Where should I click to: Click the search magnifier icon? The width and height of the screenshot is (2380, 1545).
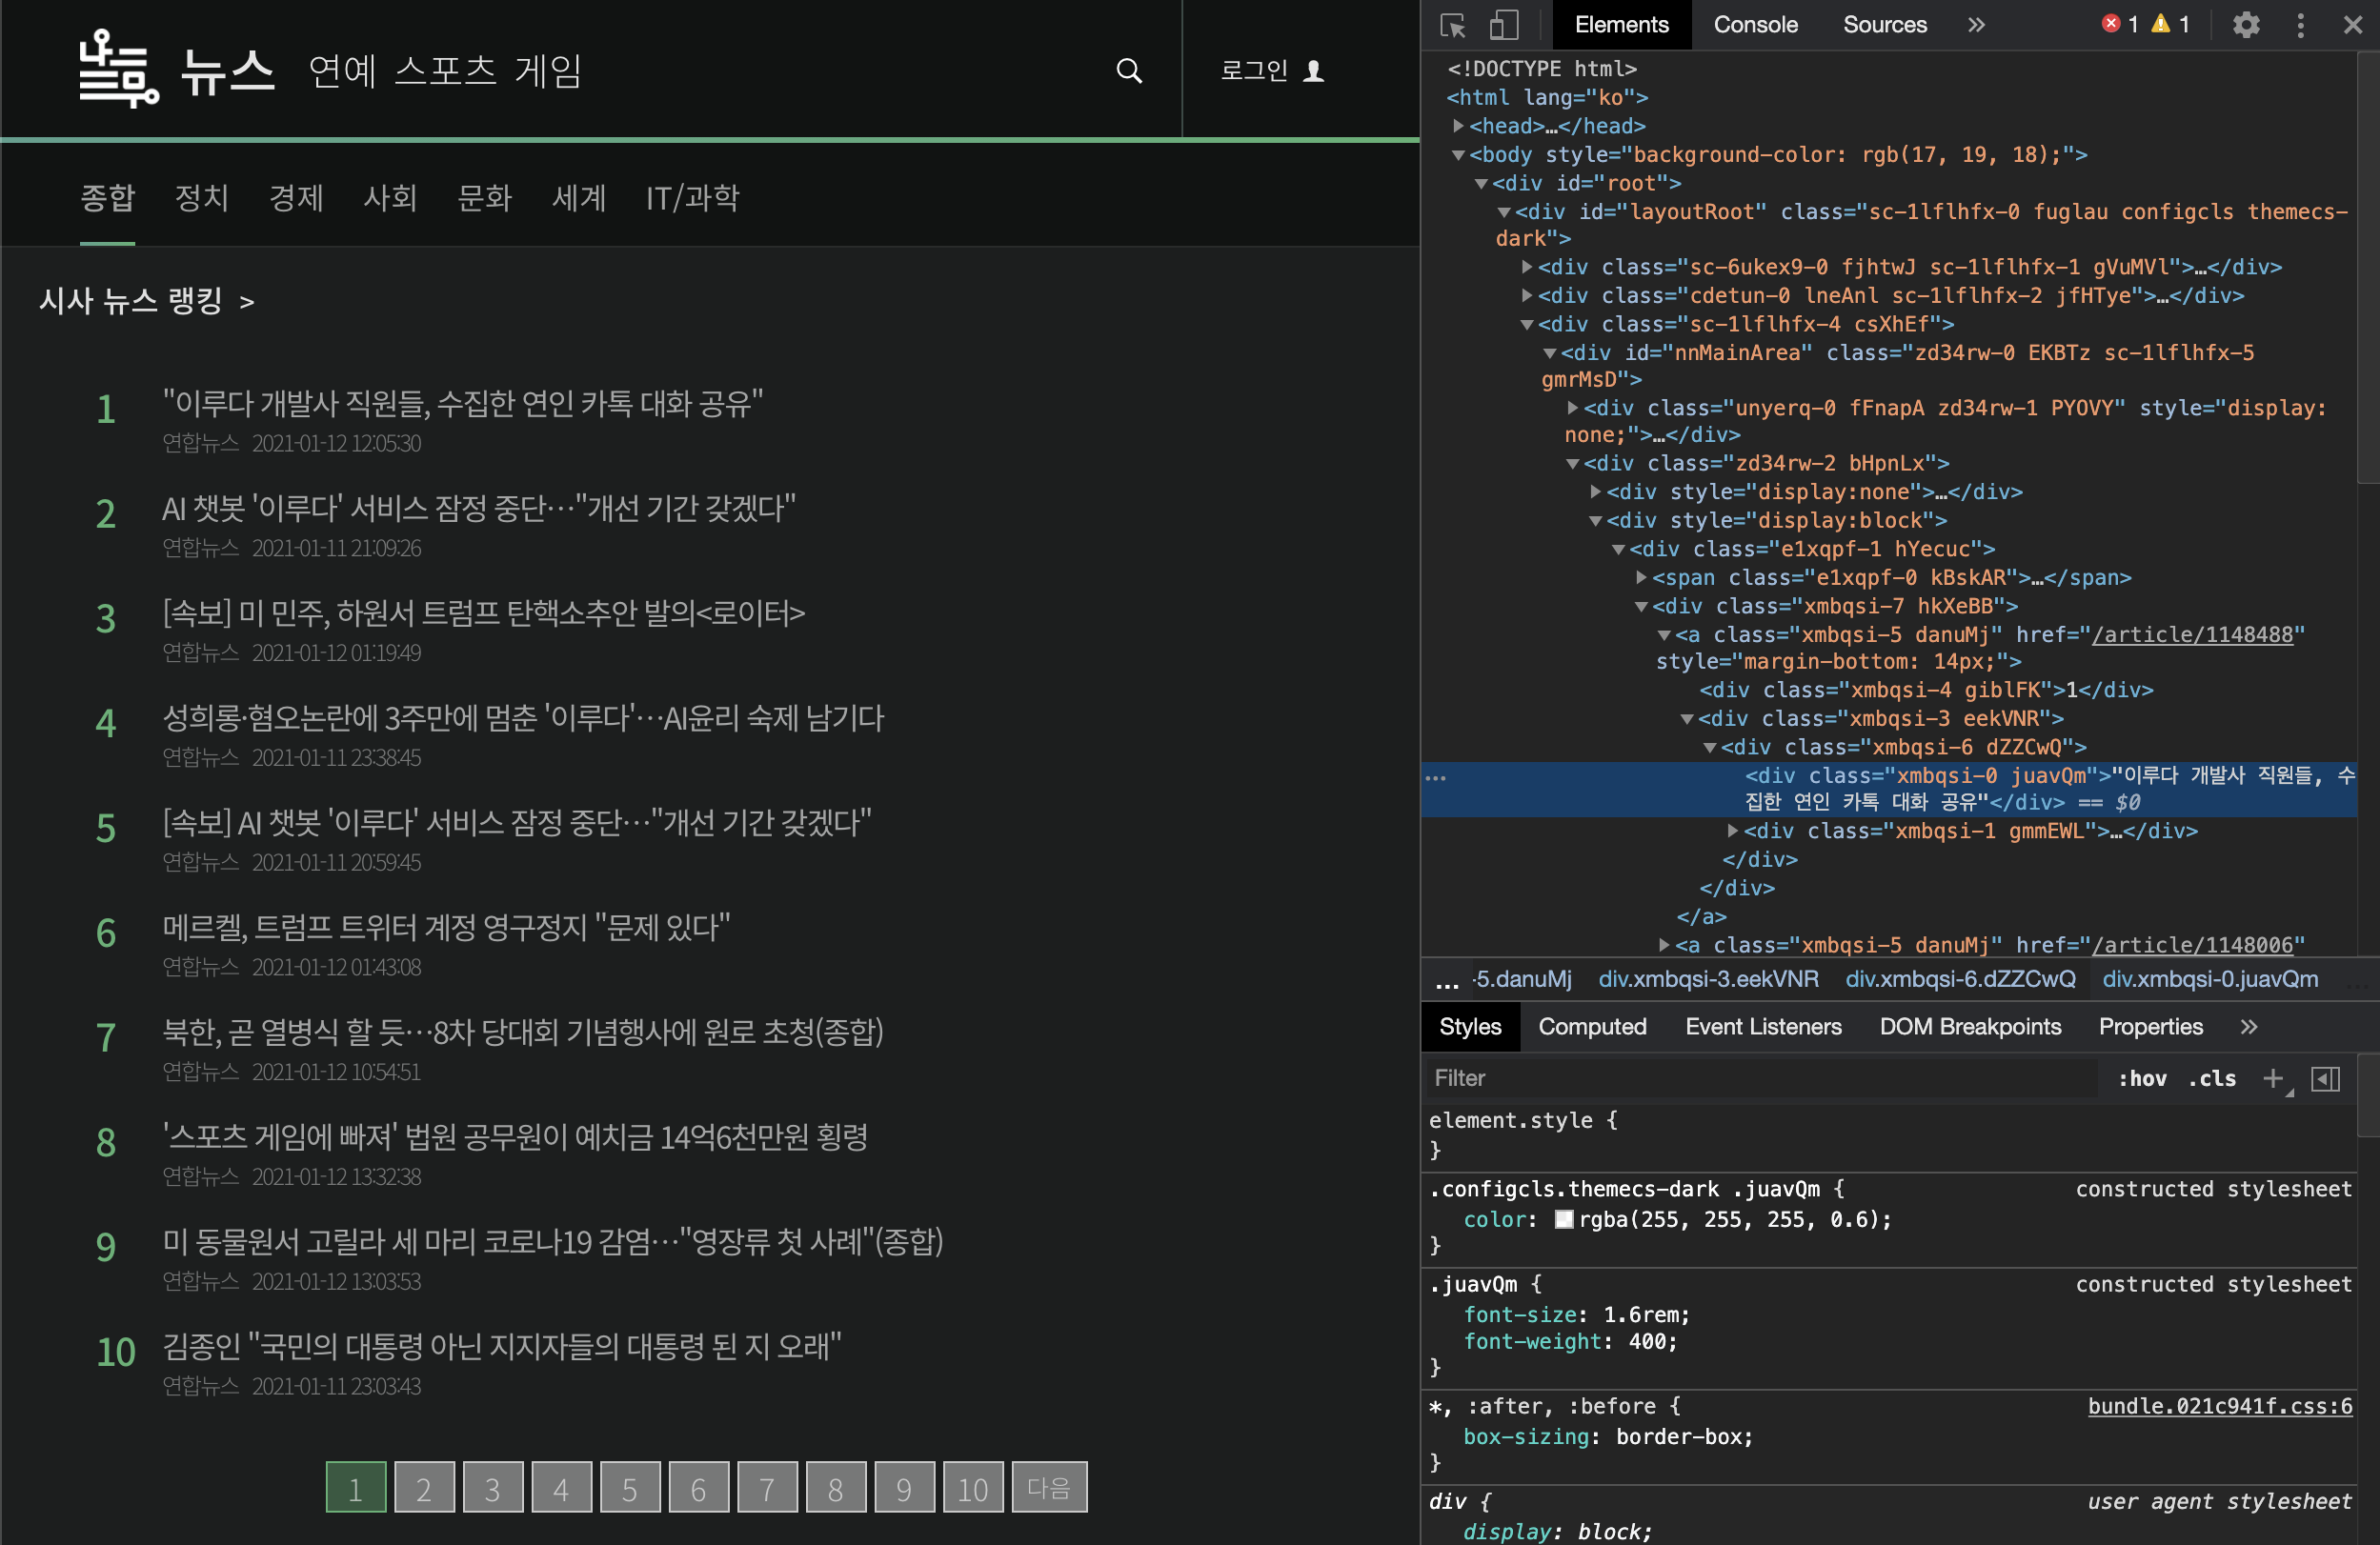[1129, 70]
